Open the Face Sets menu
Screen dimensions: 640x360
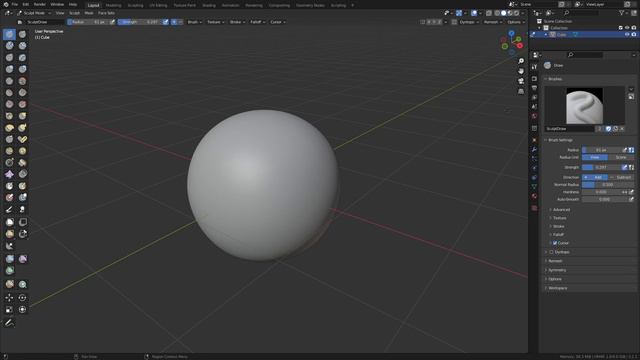tap(106, 13)
